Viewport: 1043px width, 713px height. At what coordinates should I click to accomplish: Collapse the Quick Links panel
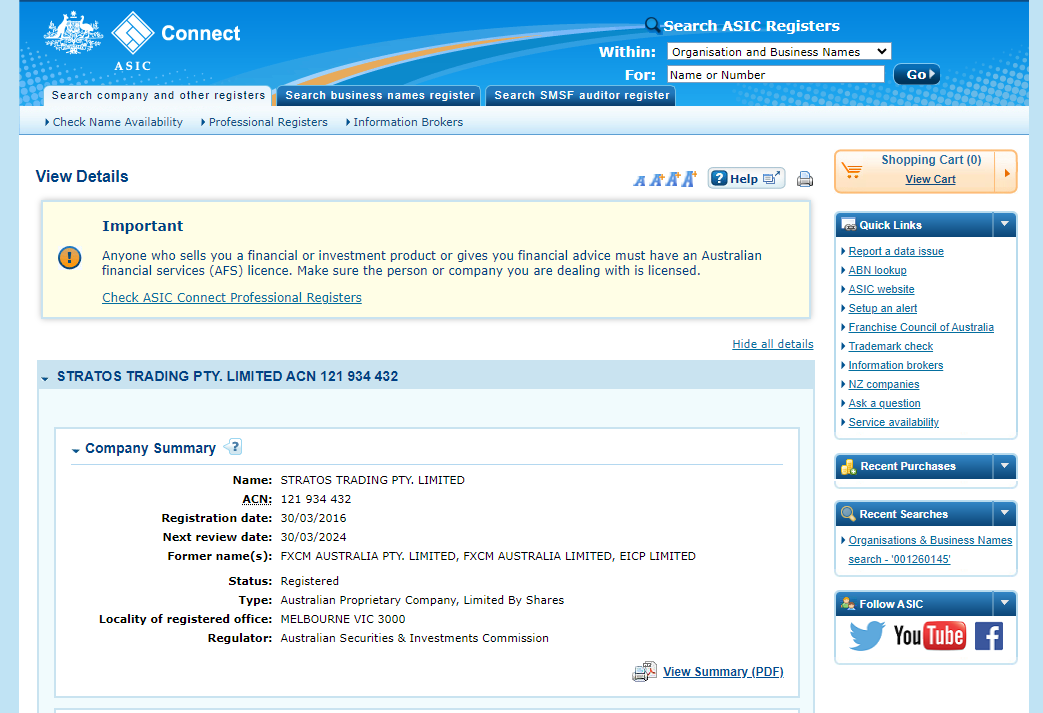tap(1005, 225)
